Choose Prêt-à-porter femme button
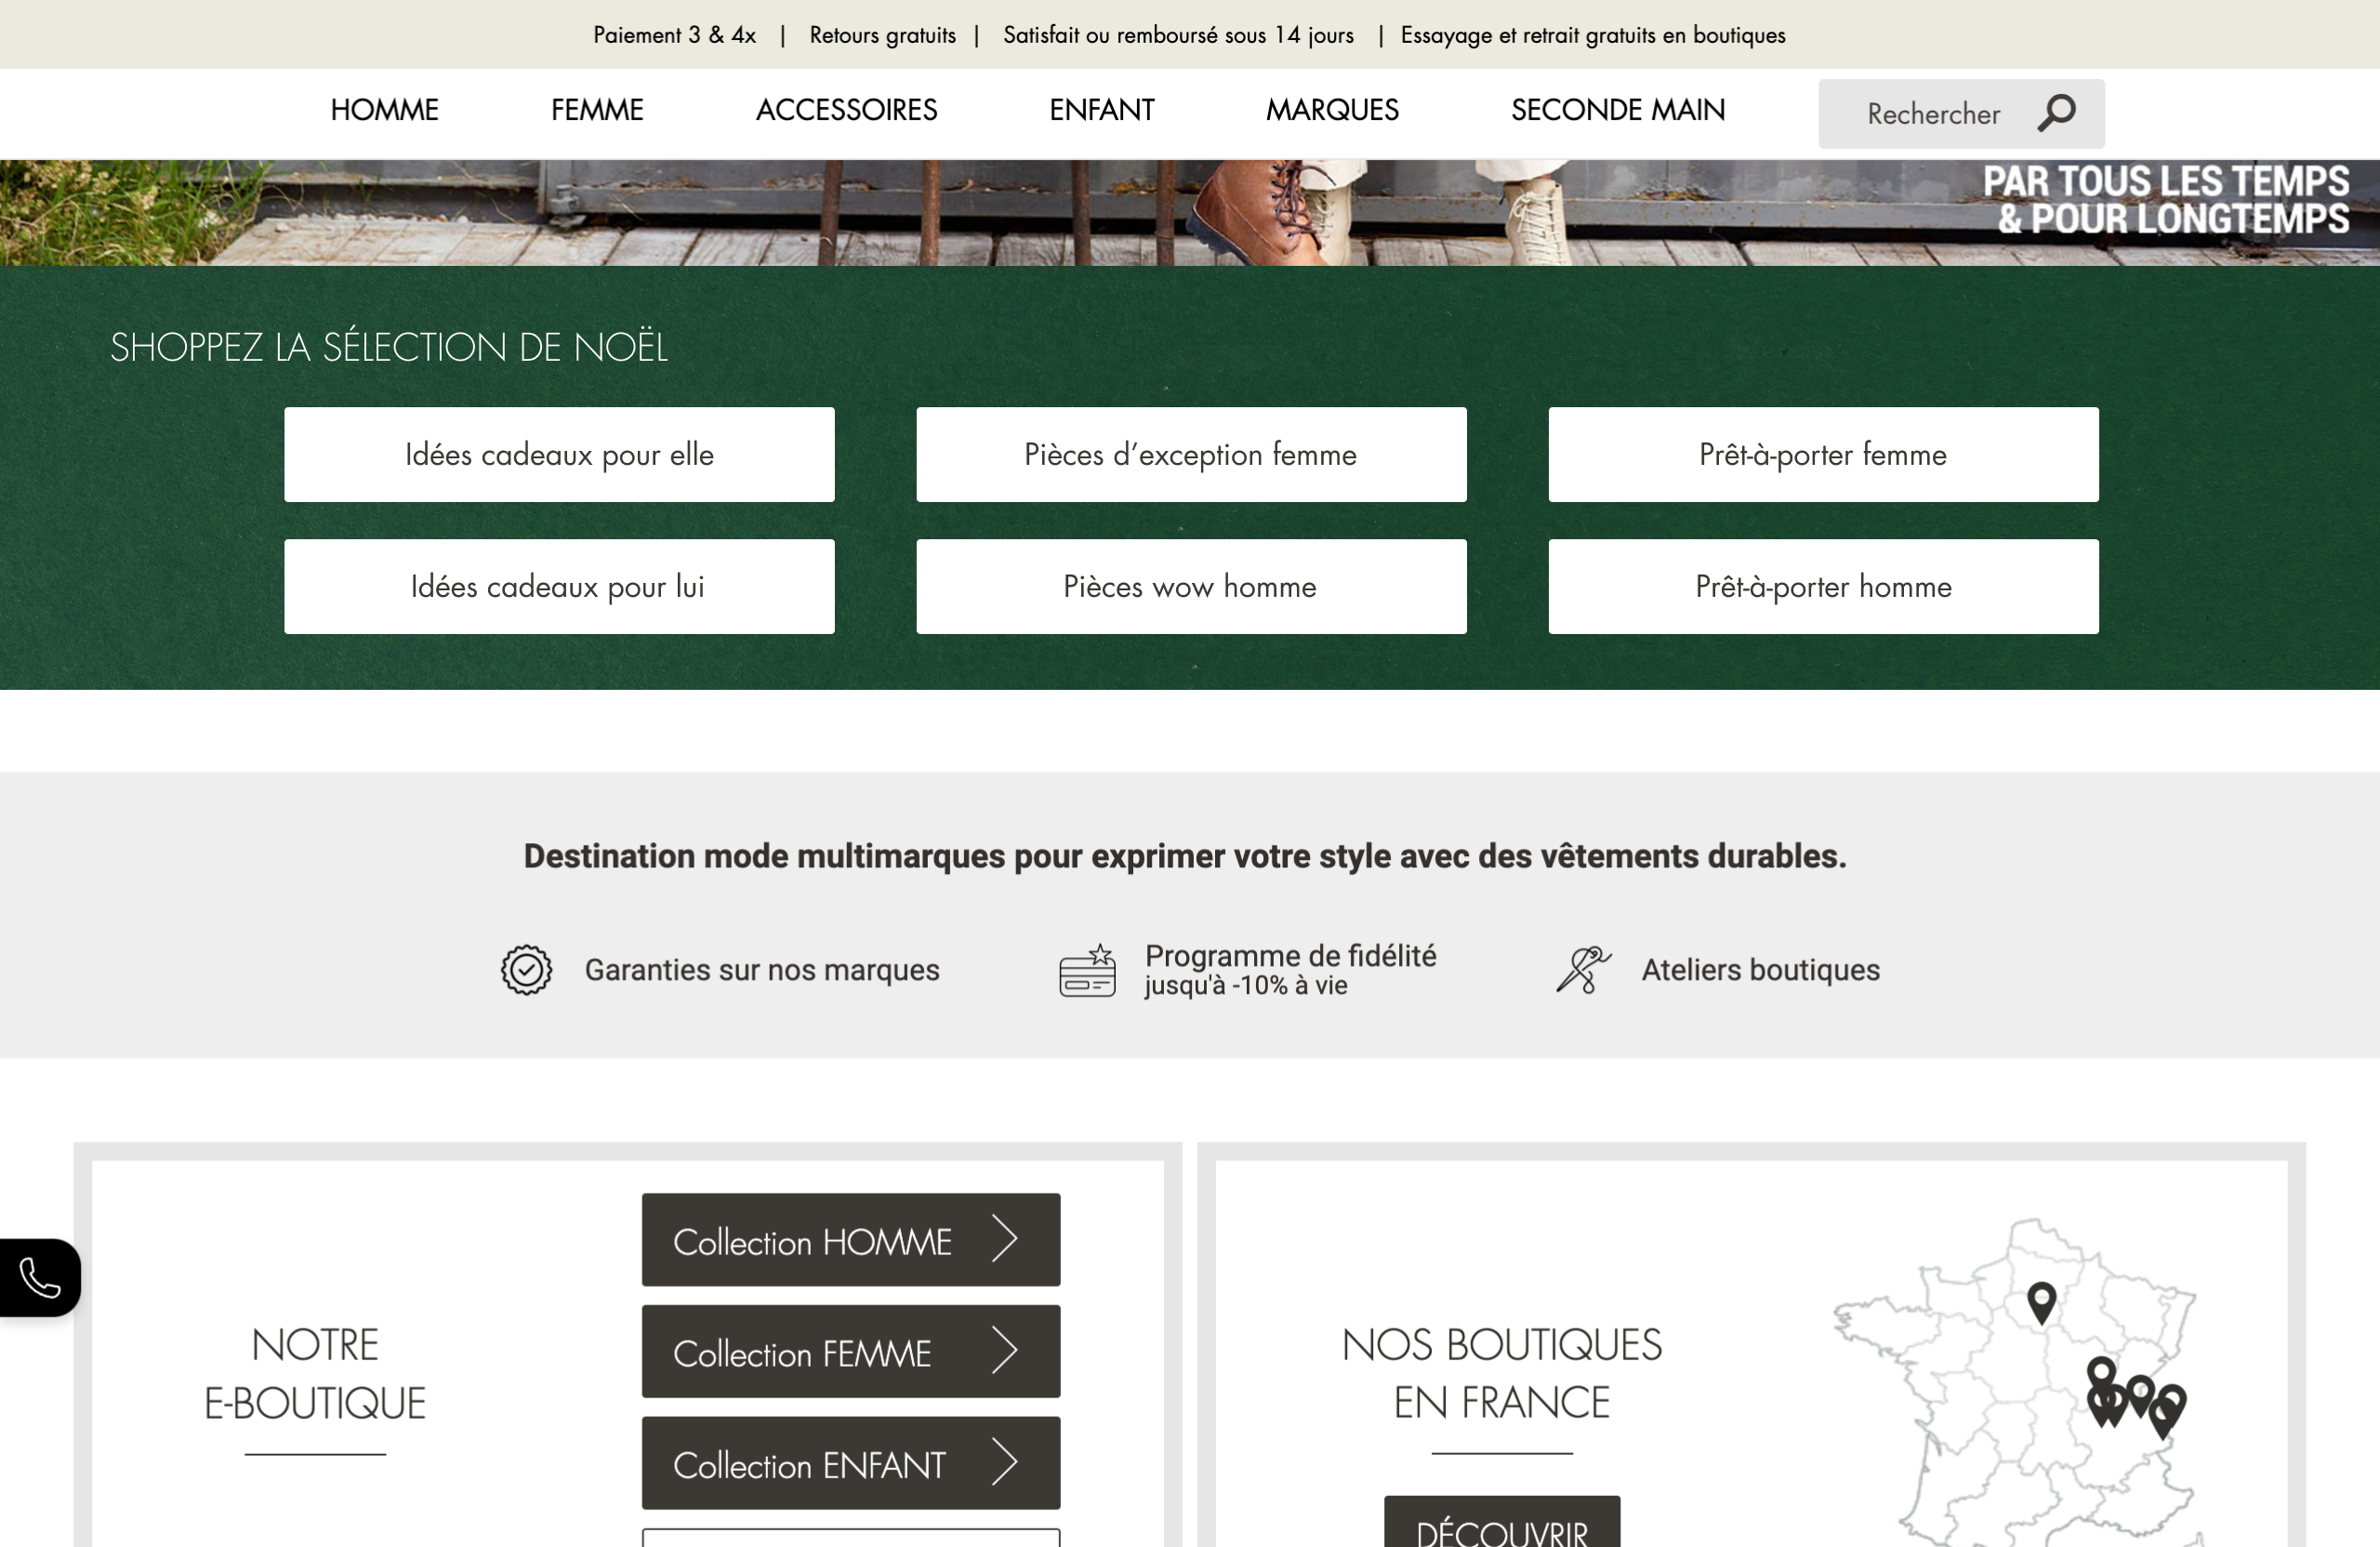Image resolution: width=2380 pixels, height=1547 pixels. pyautogui.click(x=1822, y=454)
